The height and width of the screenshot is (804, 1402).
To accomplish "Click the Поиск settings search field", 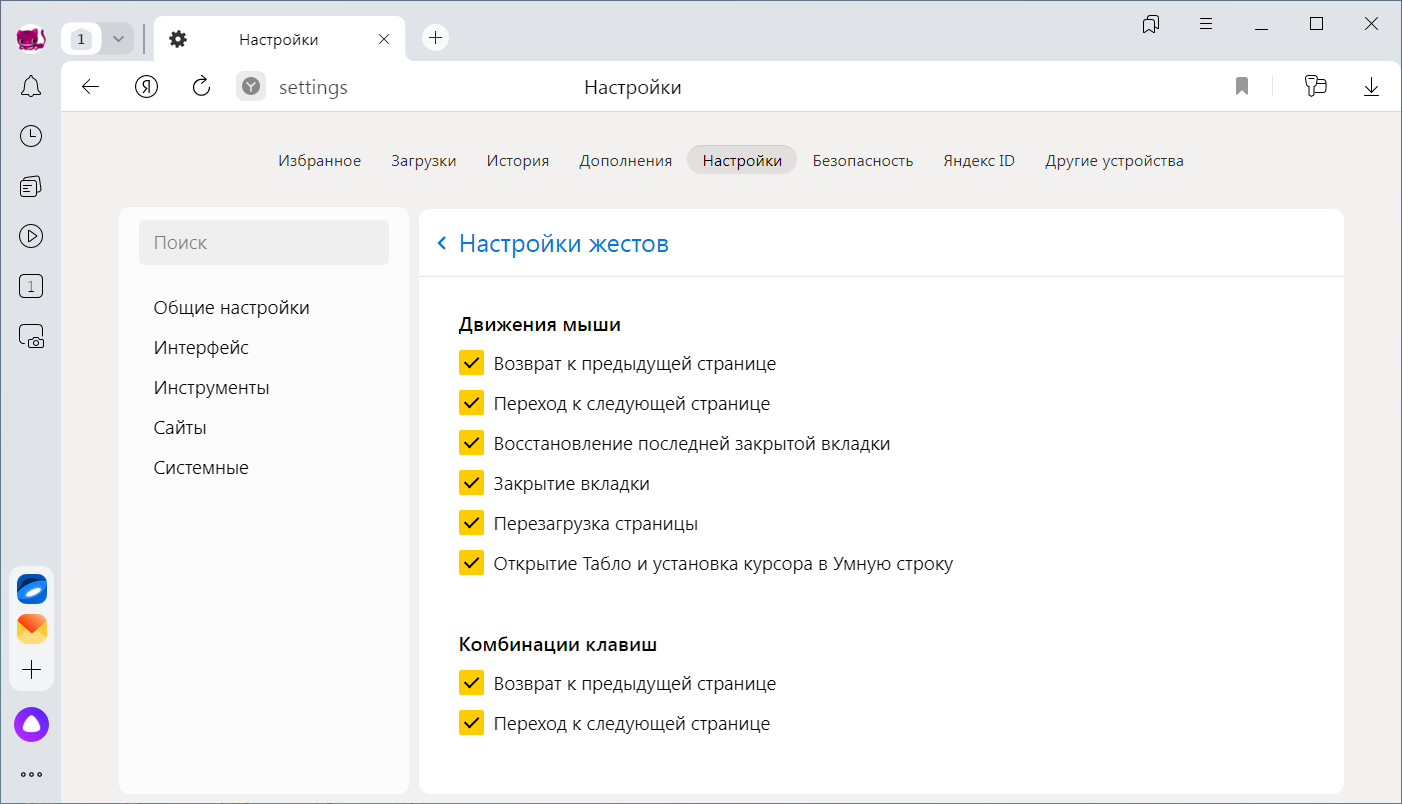I will (x=264, y=243).
